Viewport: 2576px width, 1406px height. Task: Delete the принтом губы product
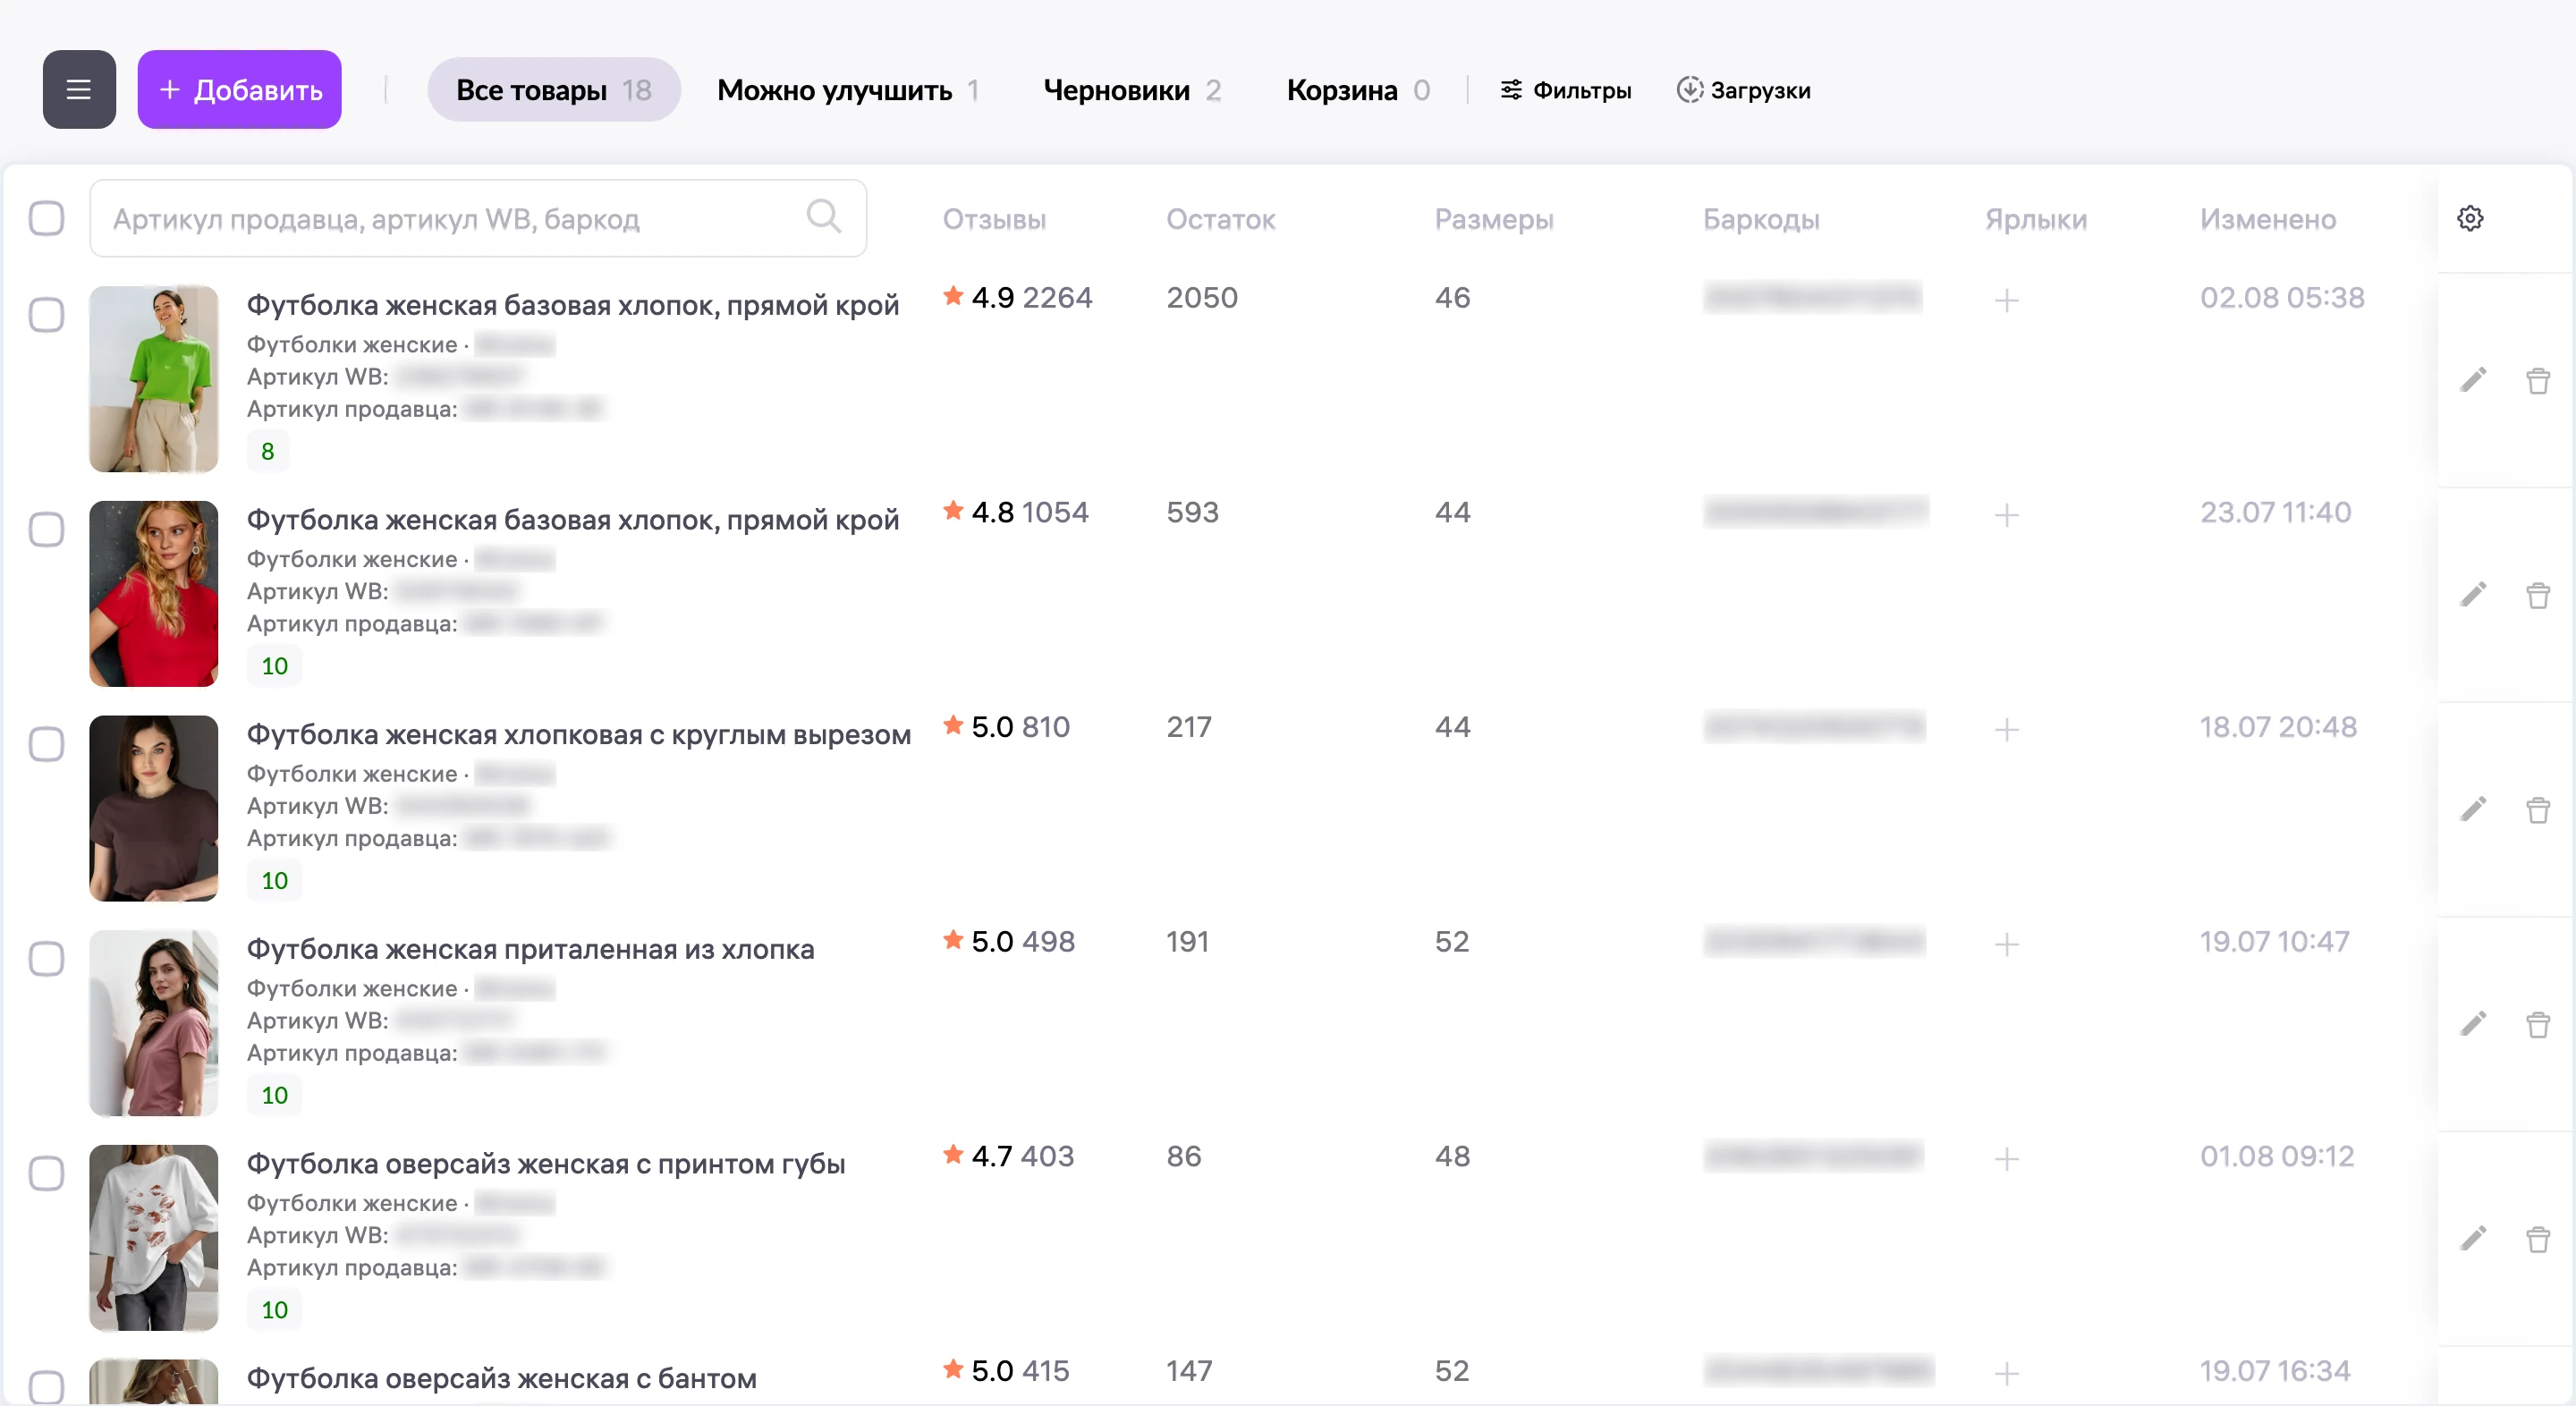[2538, 1239]
